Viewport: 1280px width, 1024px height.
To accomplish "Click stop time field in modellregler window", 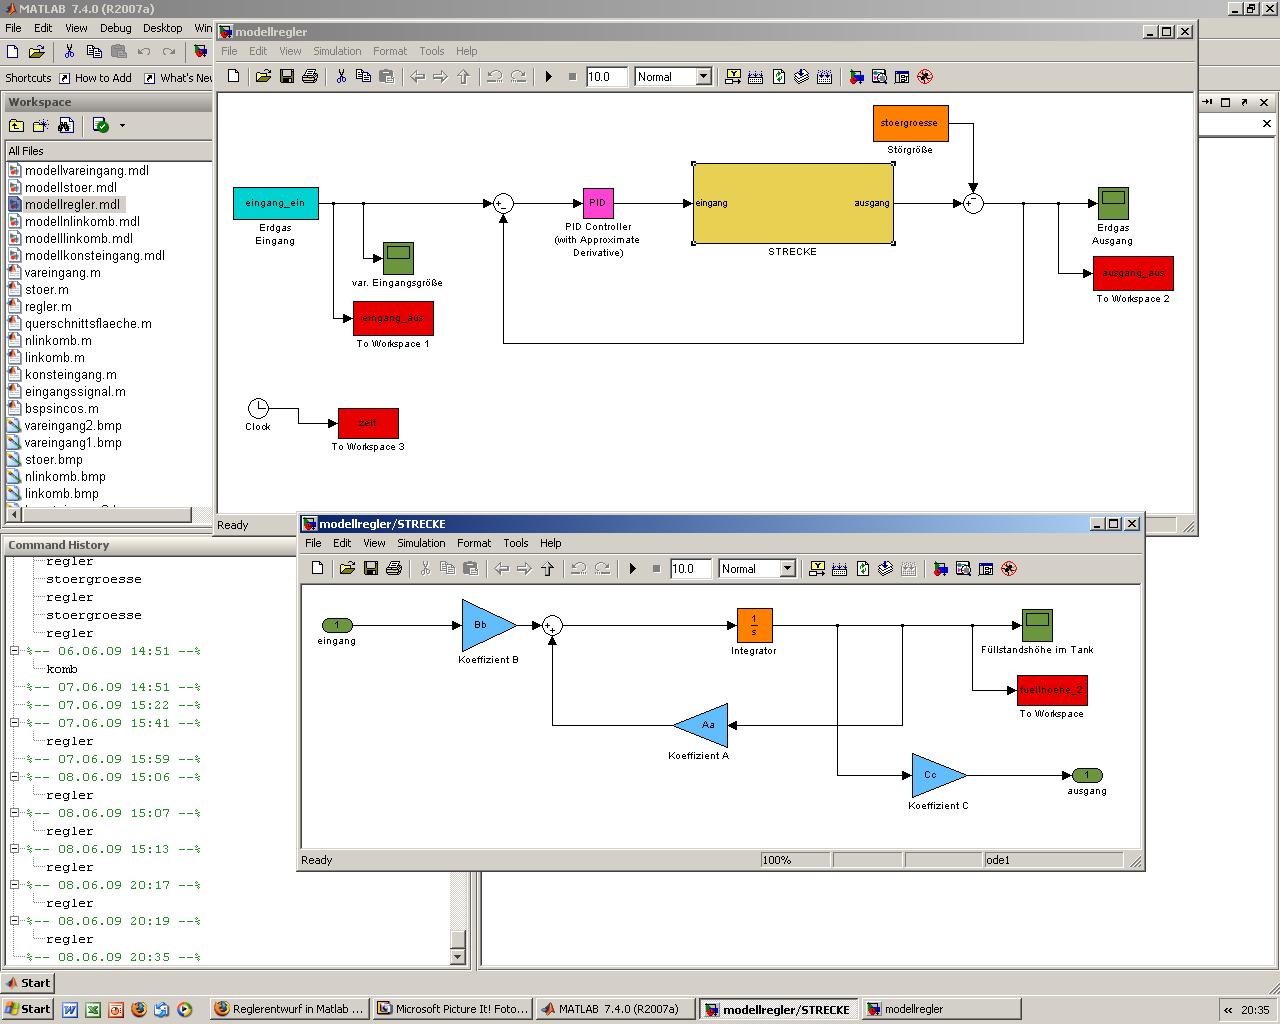I will 606,76.
